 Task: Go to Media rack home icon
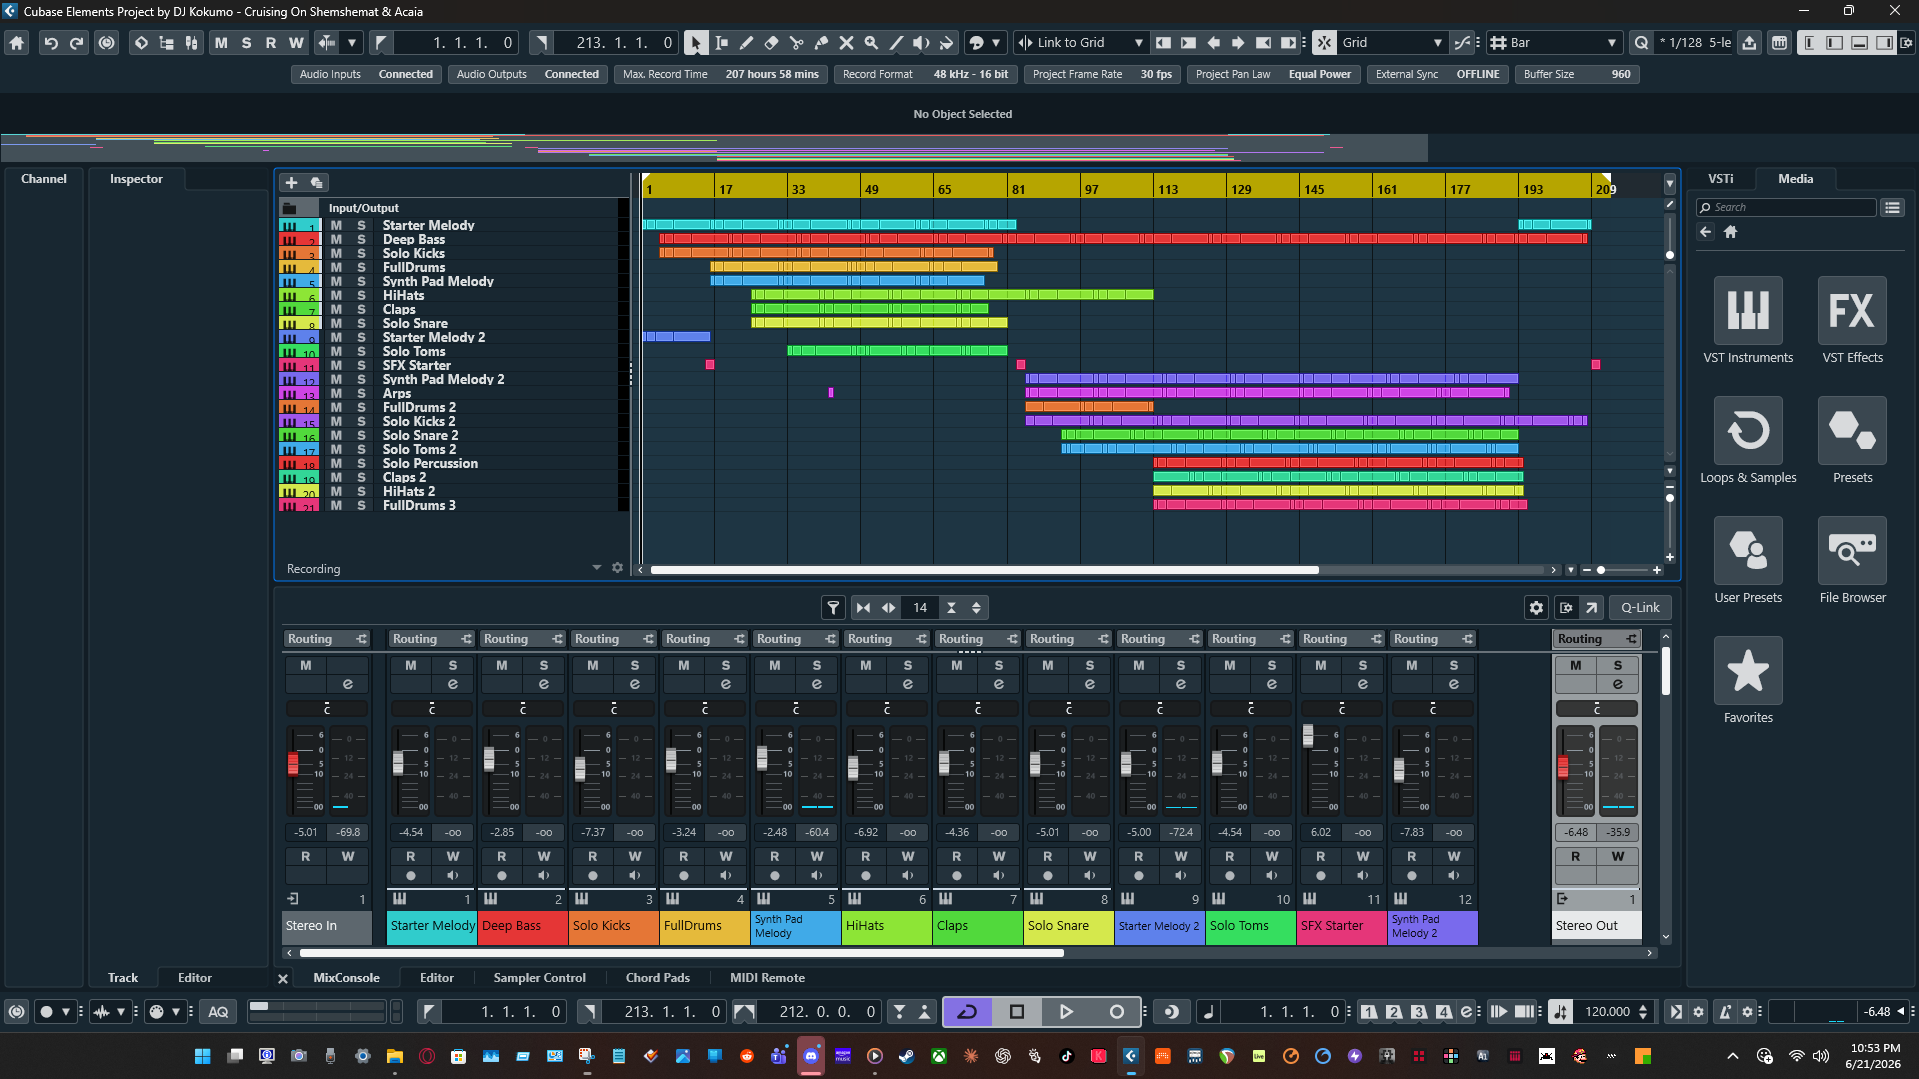coord(1730,232)
